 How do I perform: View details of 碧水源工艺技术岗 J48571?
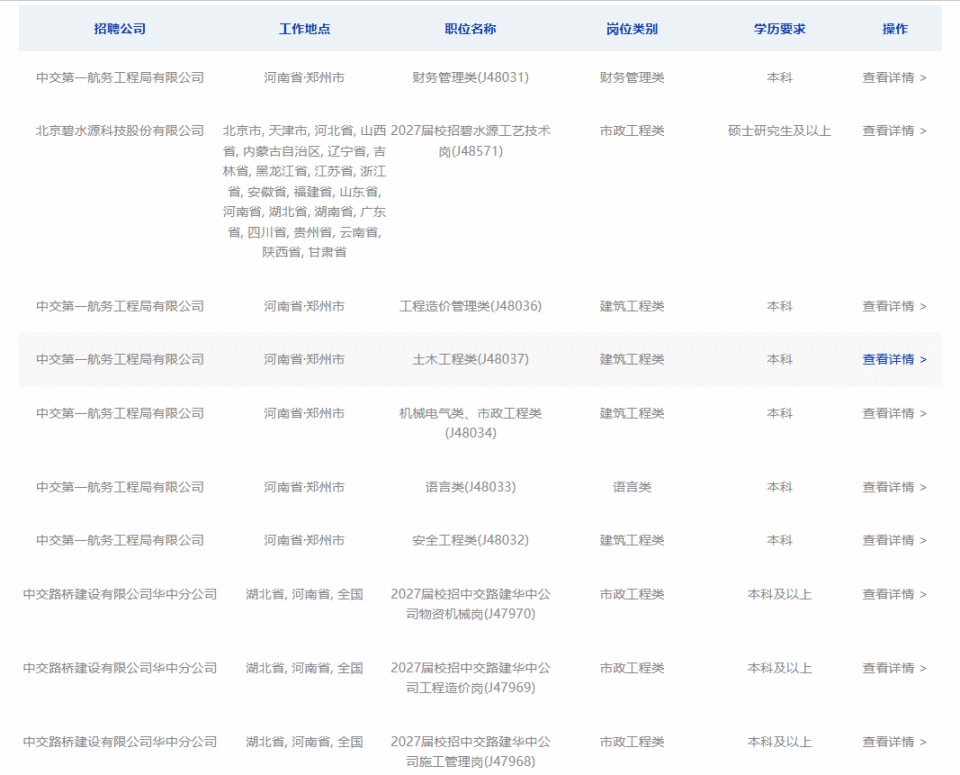pos(894,131)
